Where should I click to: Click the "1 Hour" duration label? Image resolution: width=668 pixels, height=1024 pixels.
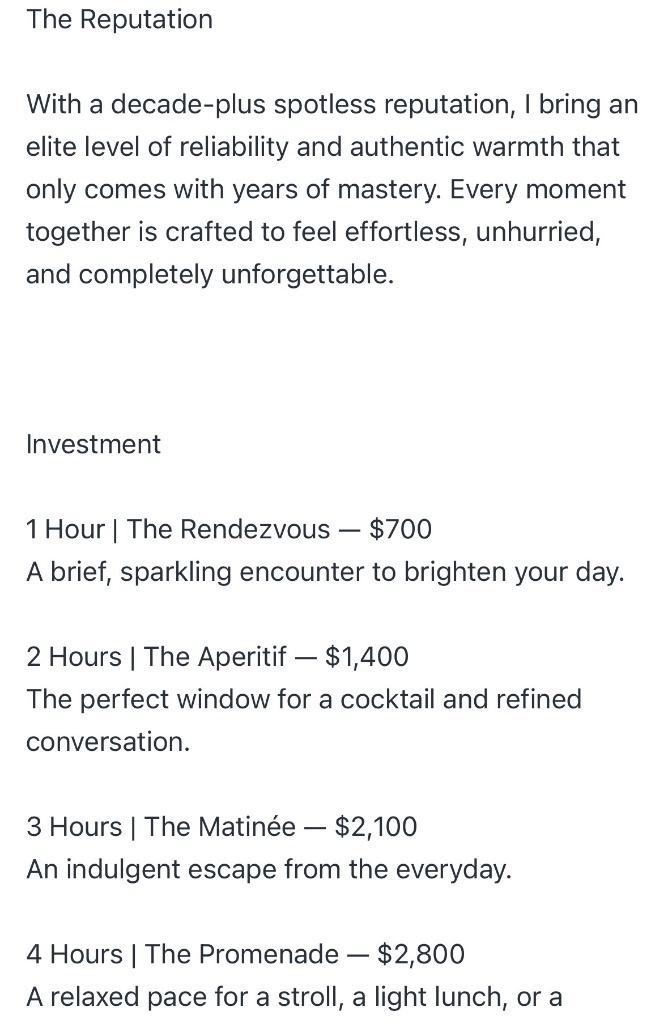[65, 529]
